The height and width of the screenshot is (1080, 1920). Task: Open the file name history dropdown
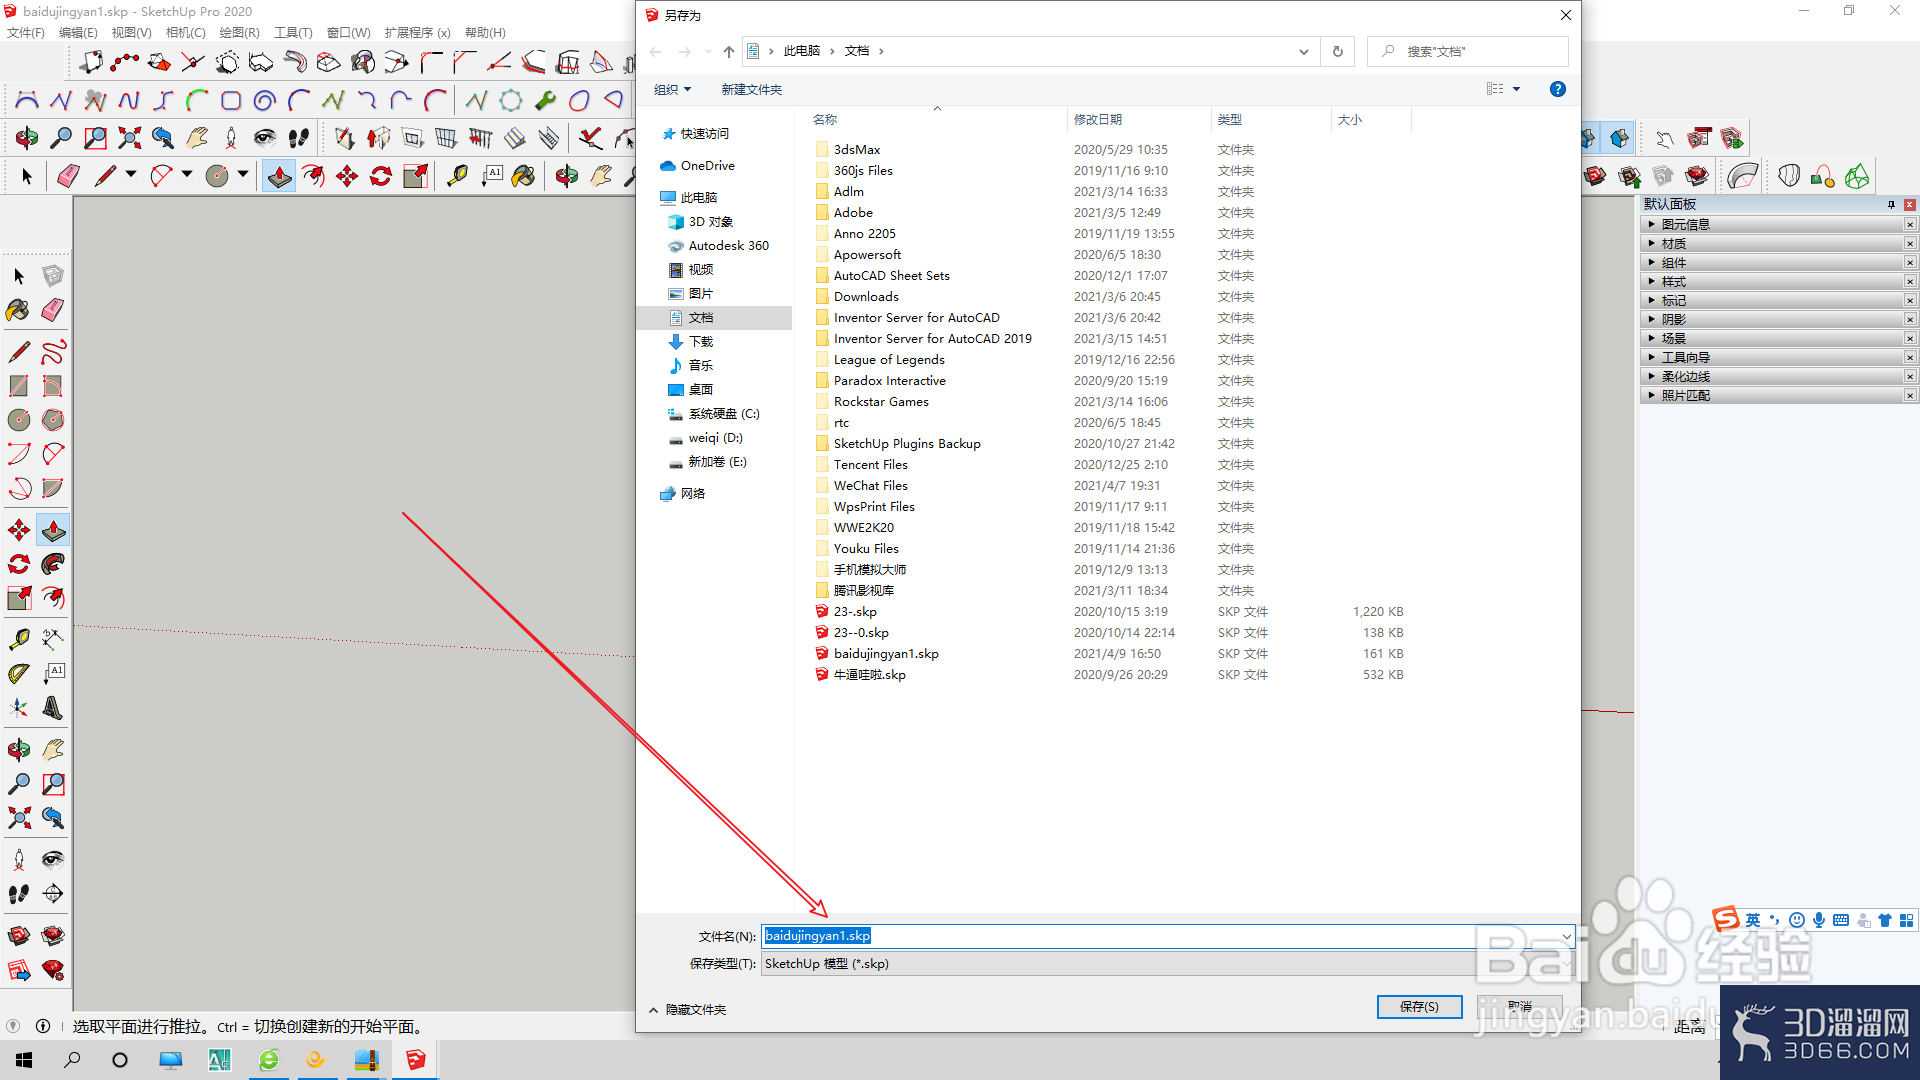[x=1566, y=936]
